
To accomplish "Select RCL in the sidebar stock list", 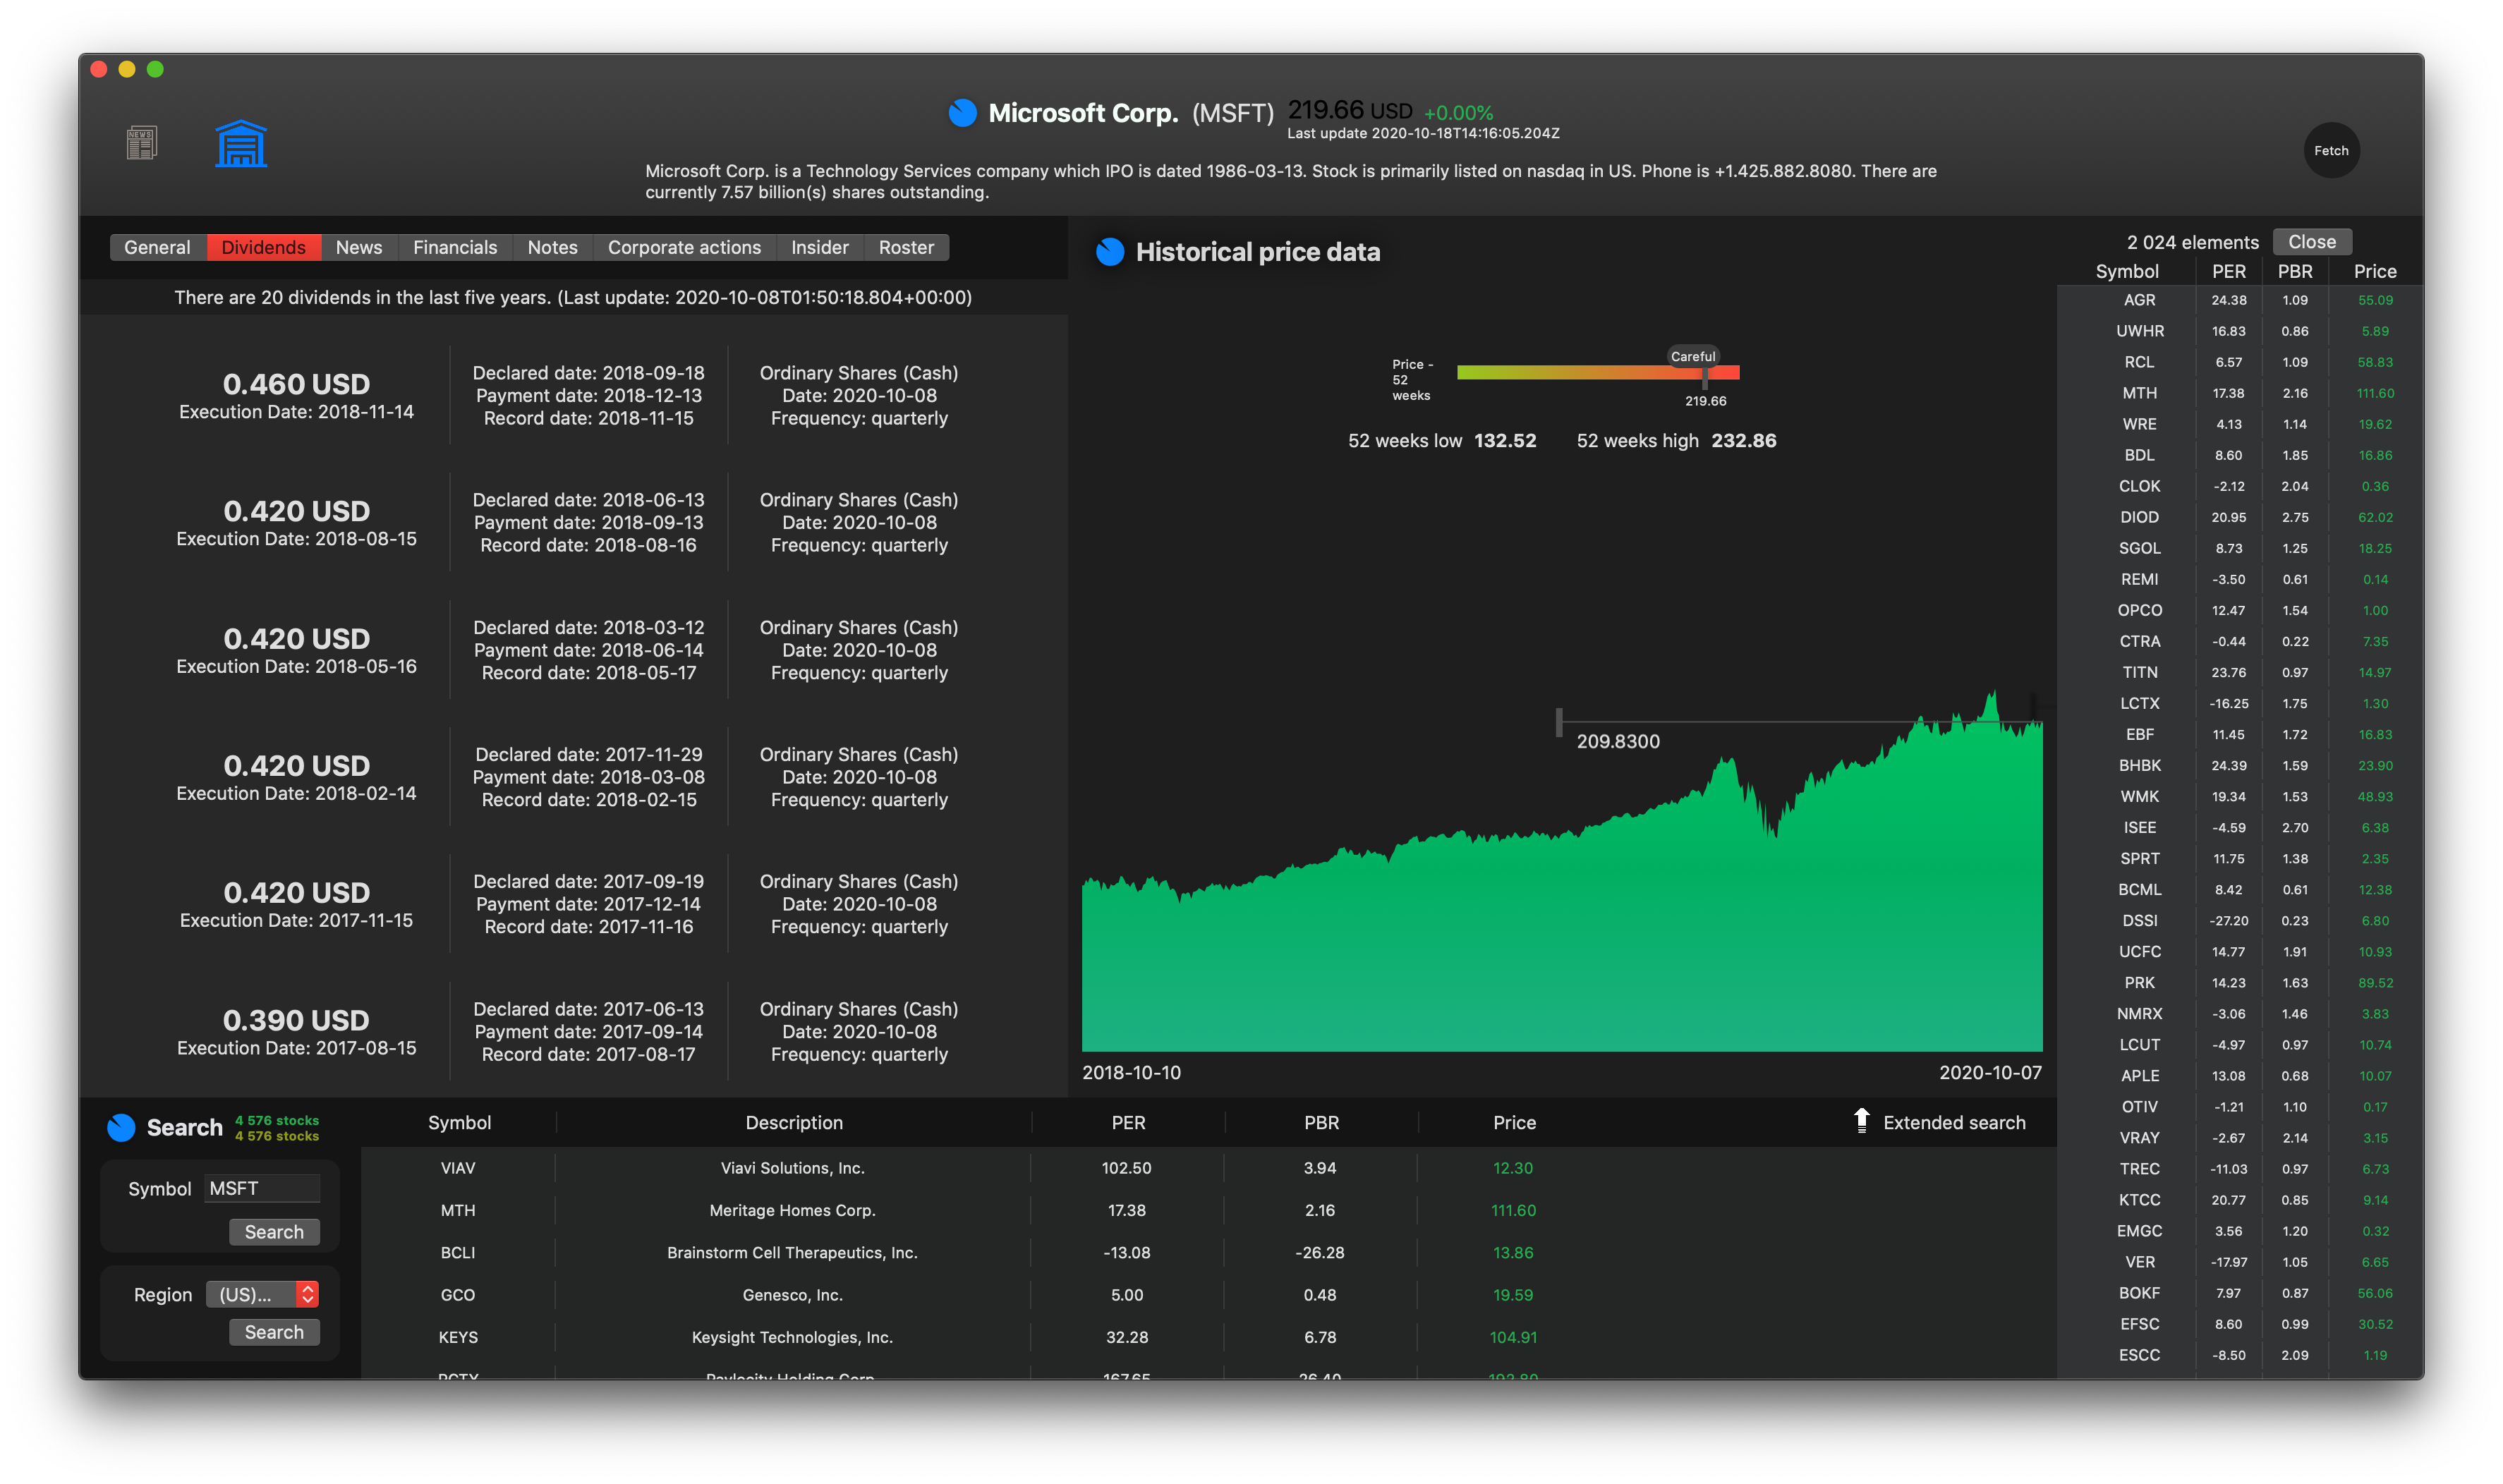I will tap(2240, 362).
